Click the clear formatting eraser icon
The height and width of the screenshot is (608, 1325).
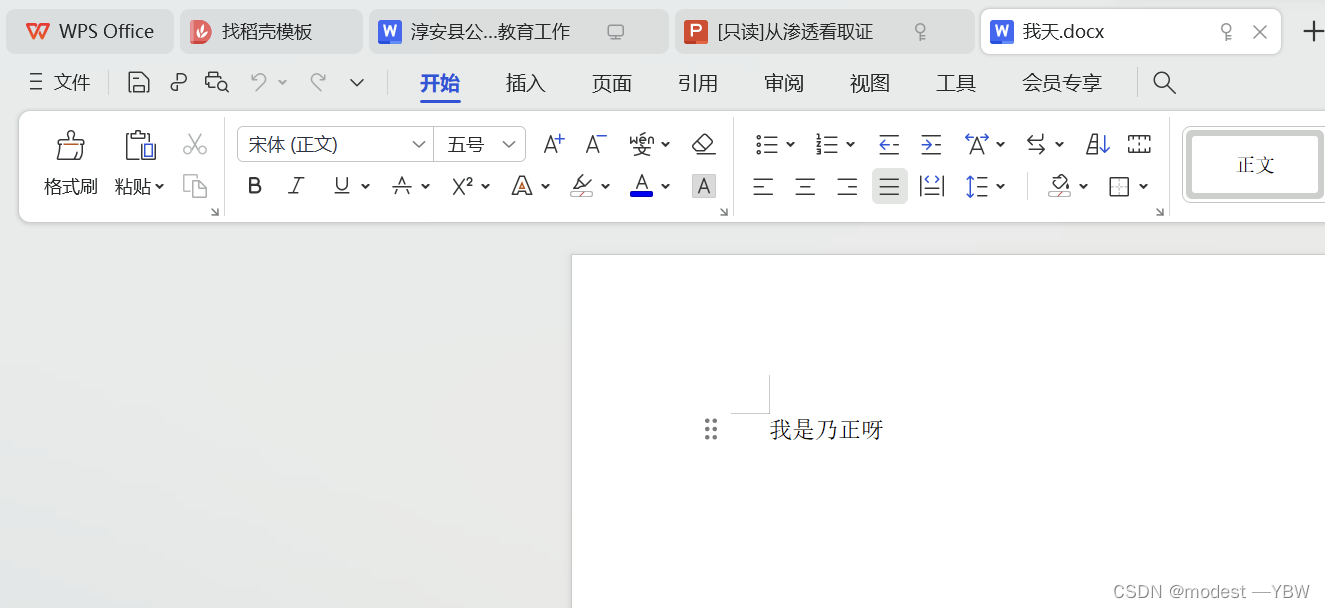coord(704,144)
